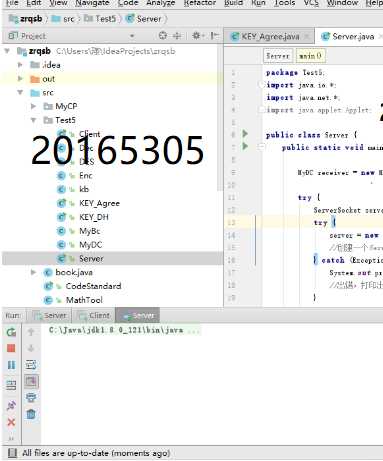The image size is (383, 461).
Task: Select the kb class in tree
Action: pos(84,189)
